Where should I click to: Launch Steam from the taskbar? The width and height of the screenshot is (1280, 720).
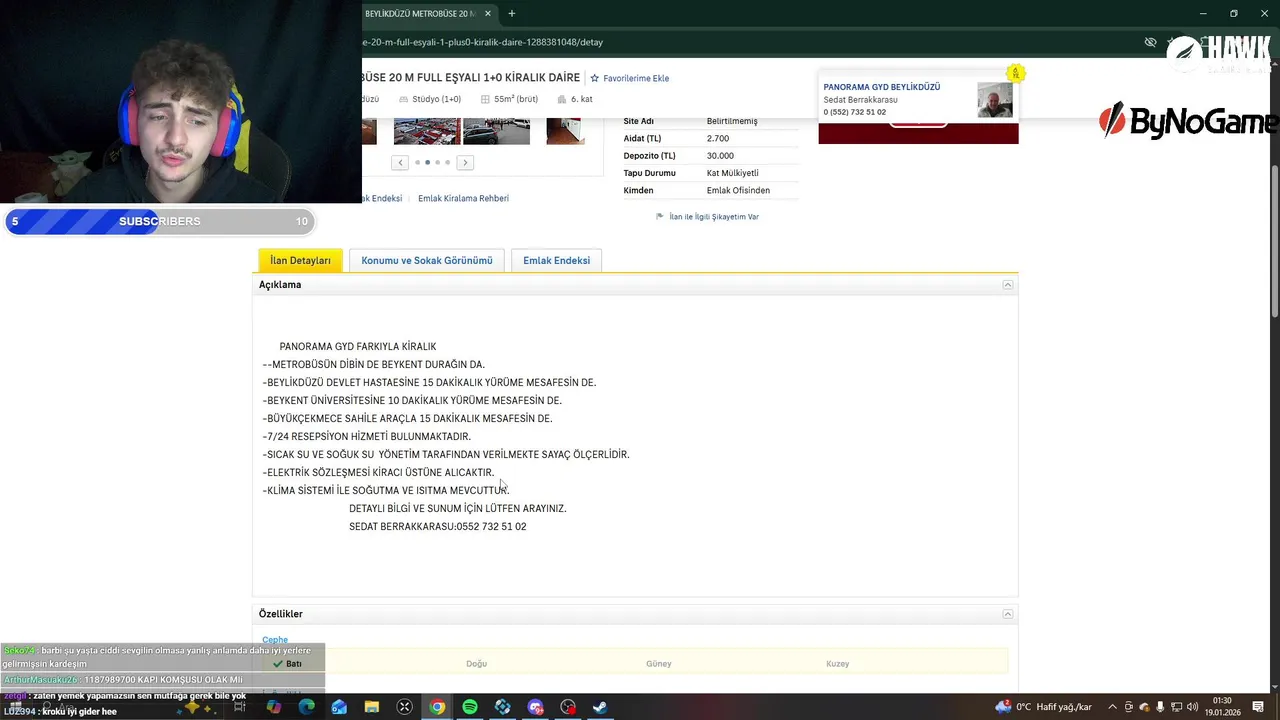(x=600, y=707)
